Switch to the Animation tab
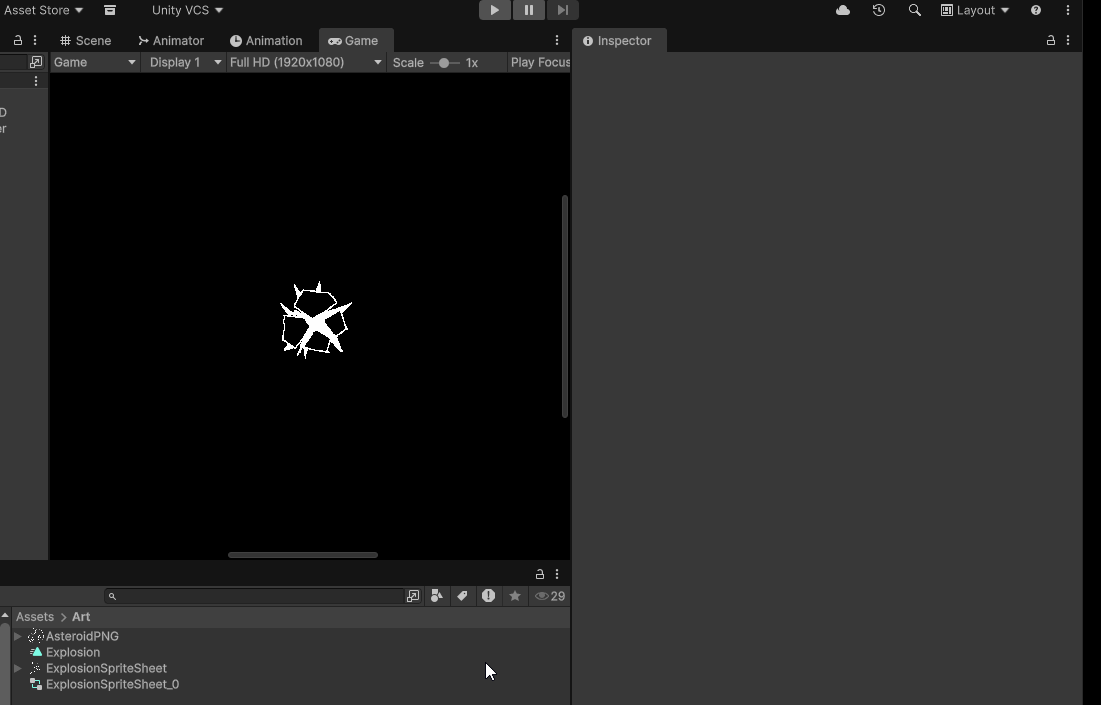Viewport: 1101px width, 705px height. (266, 41)
